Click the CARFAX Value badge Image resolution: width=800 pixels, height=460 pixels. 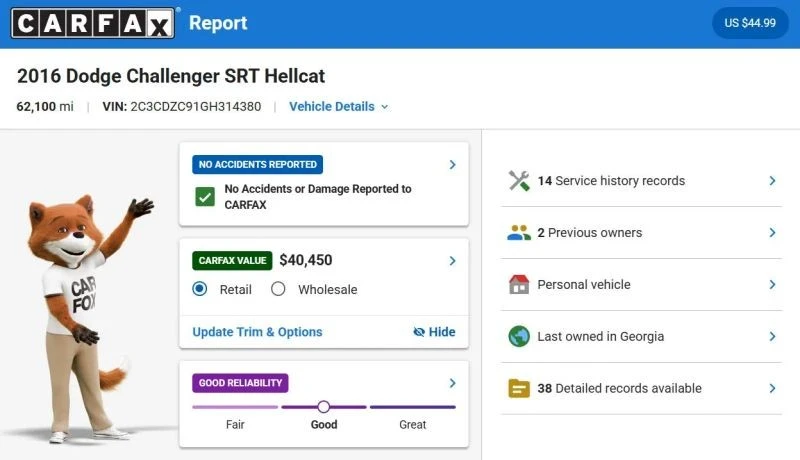click(x=232, y=261)
